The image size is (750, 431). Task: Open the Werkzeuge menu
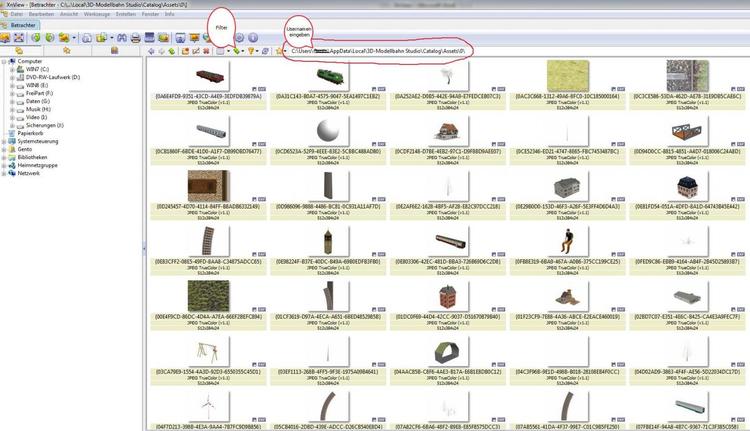[96, 15]
